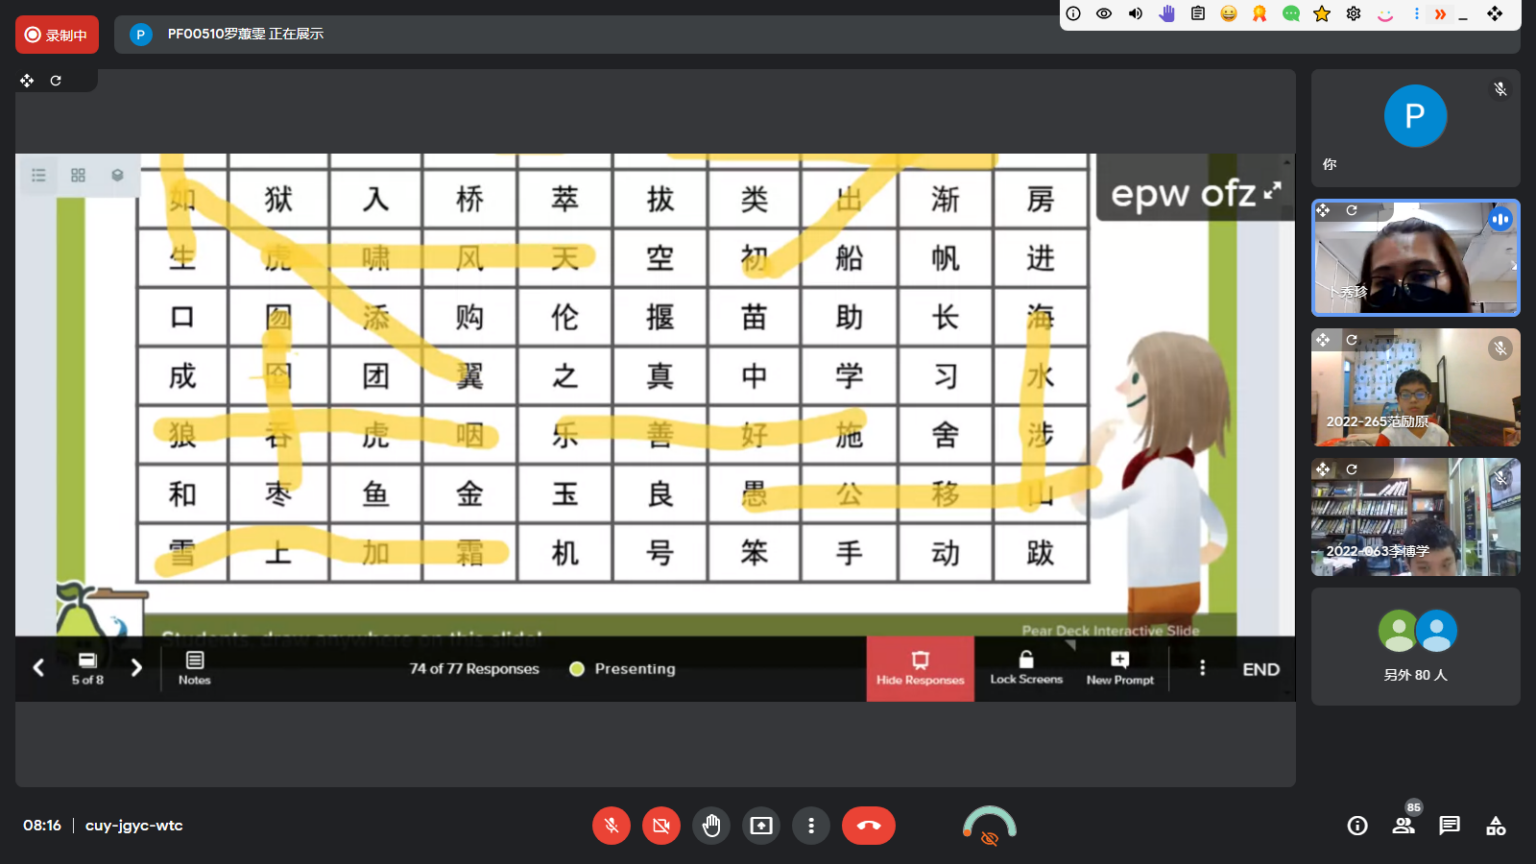Open the 另外 80 人 participants tile
Viewport: 1536px width, 864px height.
(x=1415, y=646)
